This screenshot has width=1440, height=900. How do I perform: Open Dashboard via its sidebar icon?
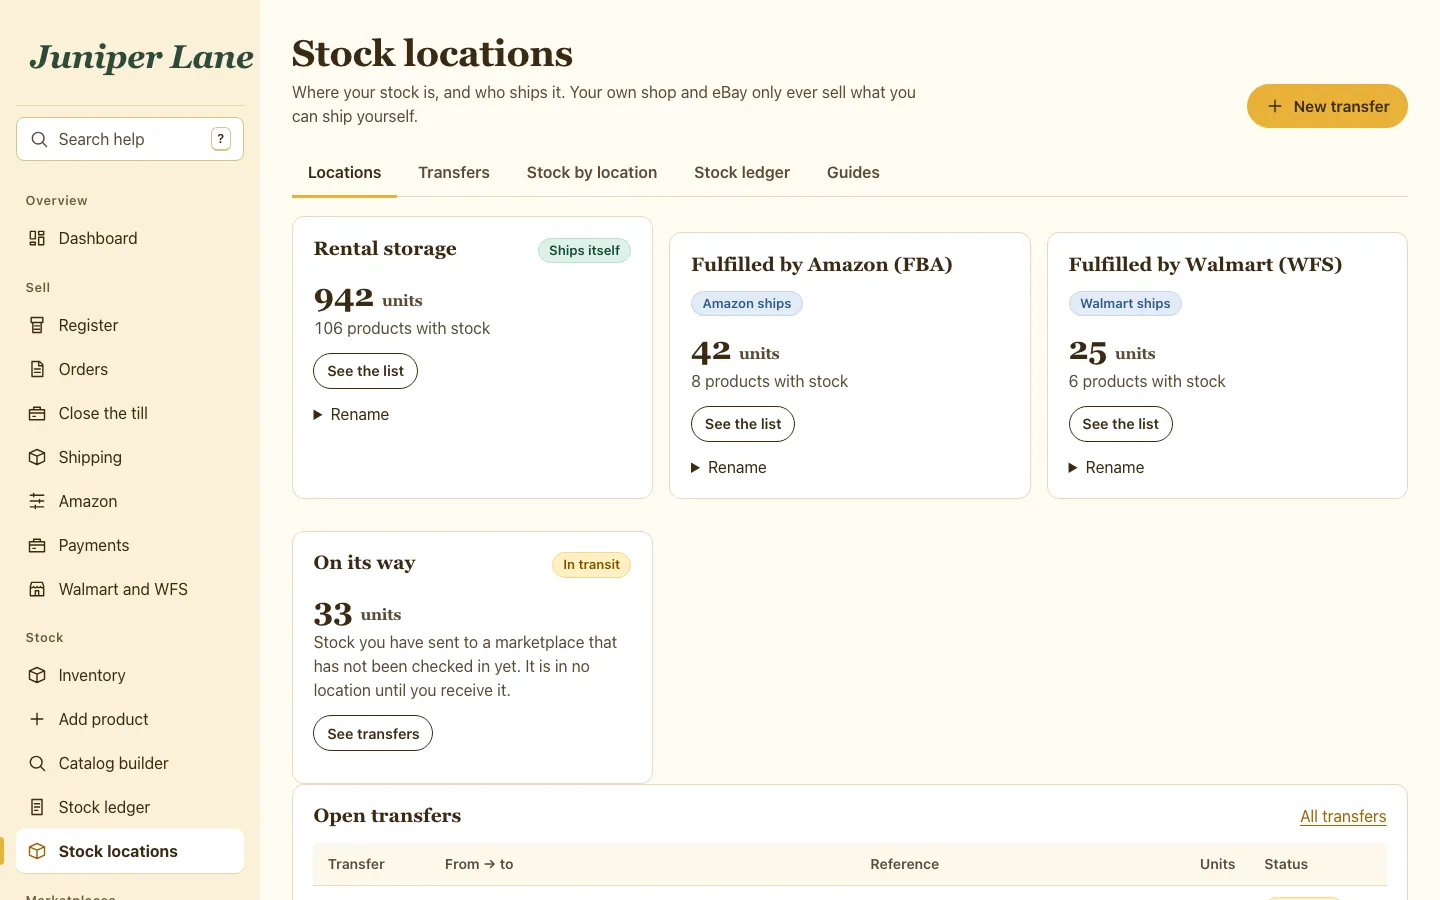[x=37, y=238]
